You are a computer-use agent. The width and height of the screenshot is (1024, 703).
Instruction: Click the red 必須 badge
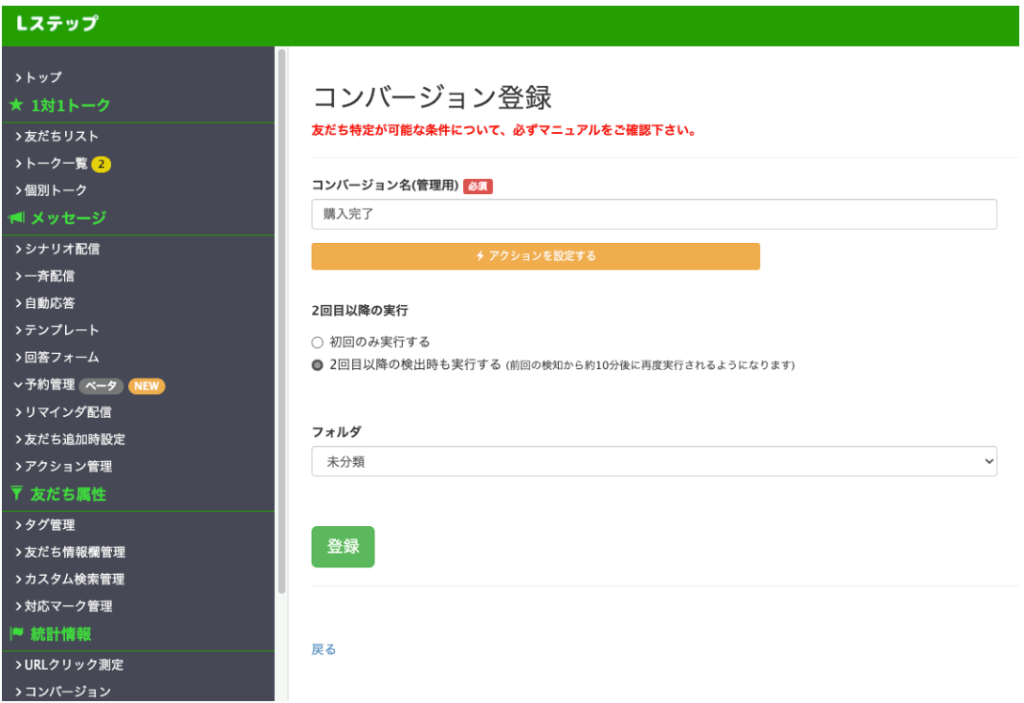(x=477, y=186)
